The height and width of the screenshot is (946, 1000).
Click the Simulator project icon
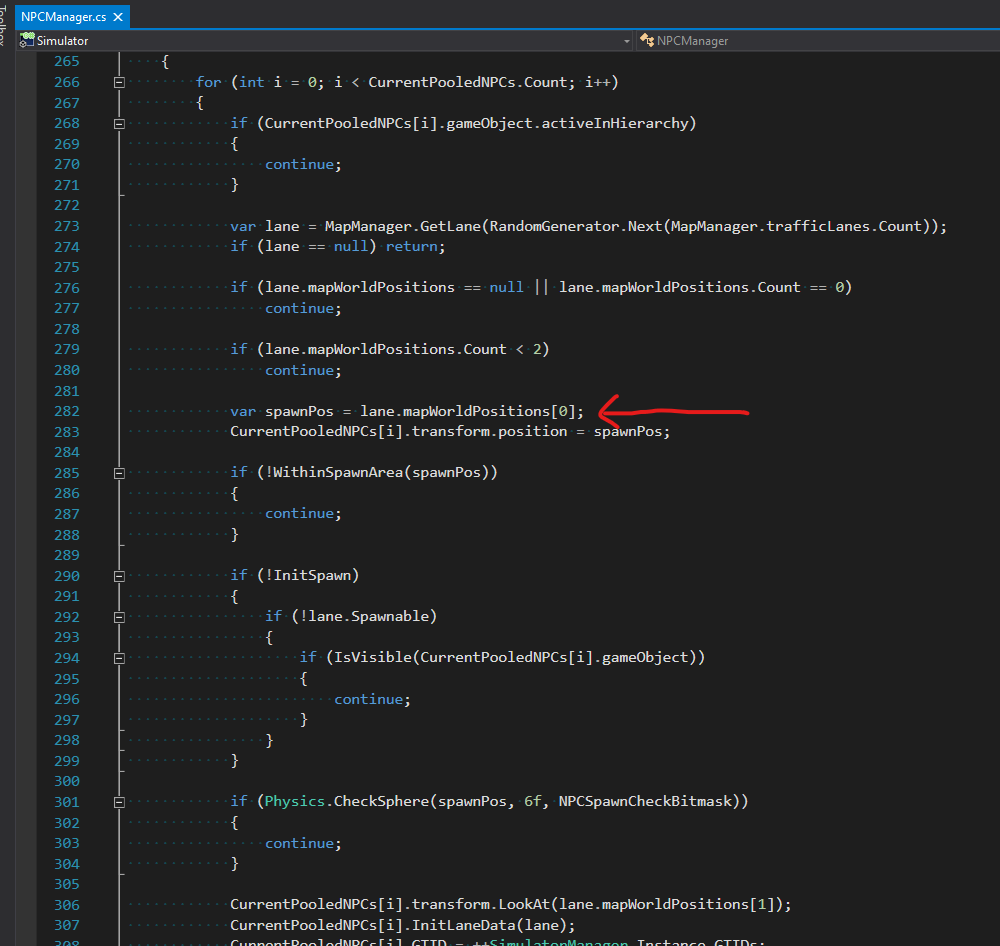27,40
